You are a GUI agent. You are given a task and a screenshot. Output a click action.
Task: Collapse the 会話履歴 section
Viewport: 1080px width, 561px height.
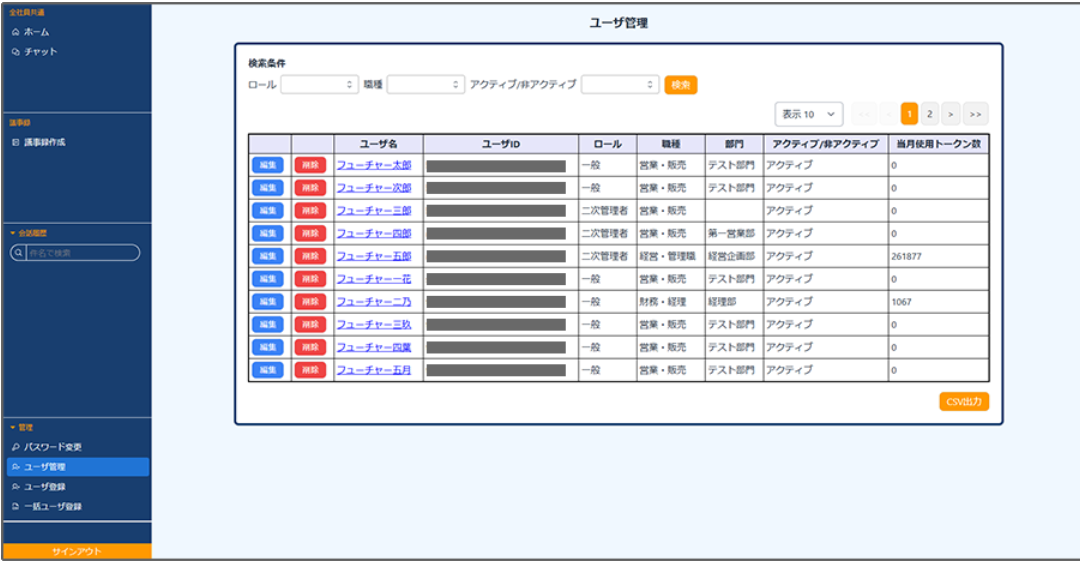pos(28,233)
